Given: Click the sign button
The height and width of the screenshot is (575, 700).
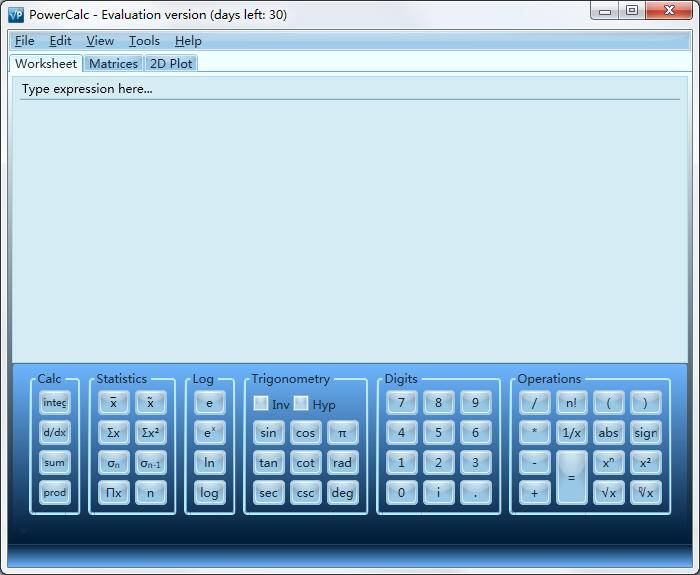Looking at the screenshot, I should (x=646, y=433).
